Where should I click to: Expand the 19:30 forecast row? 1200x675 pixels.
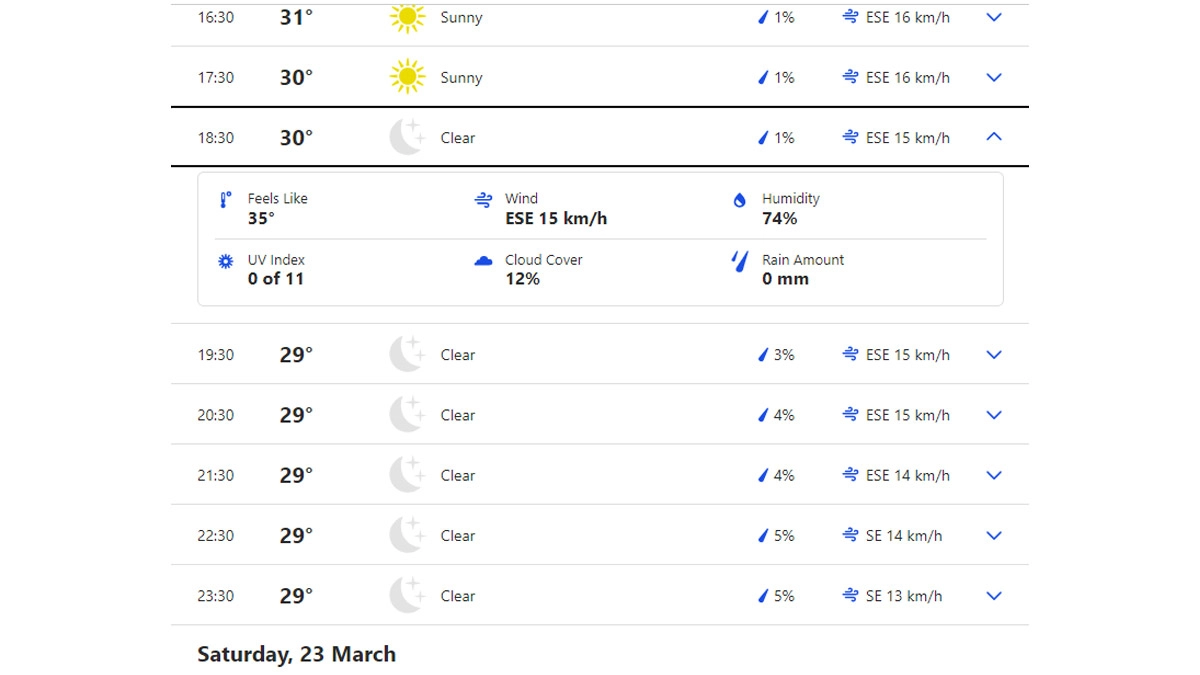coord(993,355)
